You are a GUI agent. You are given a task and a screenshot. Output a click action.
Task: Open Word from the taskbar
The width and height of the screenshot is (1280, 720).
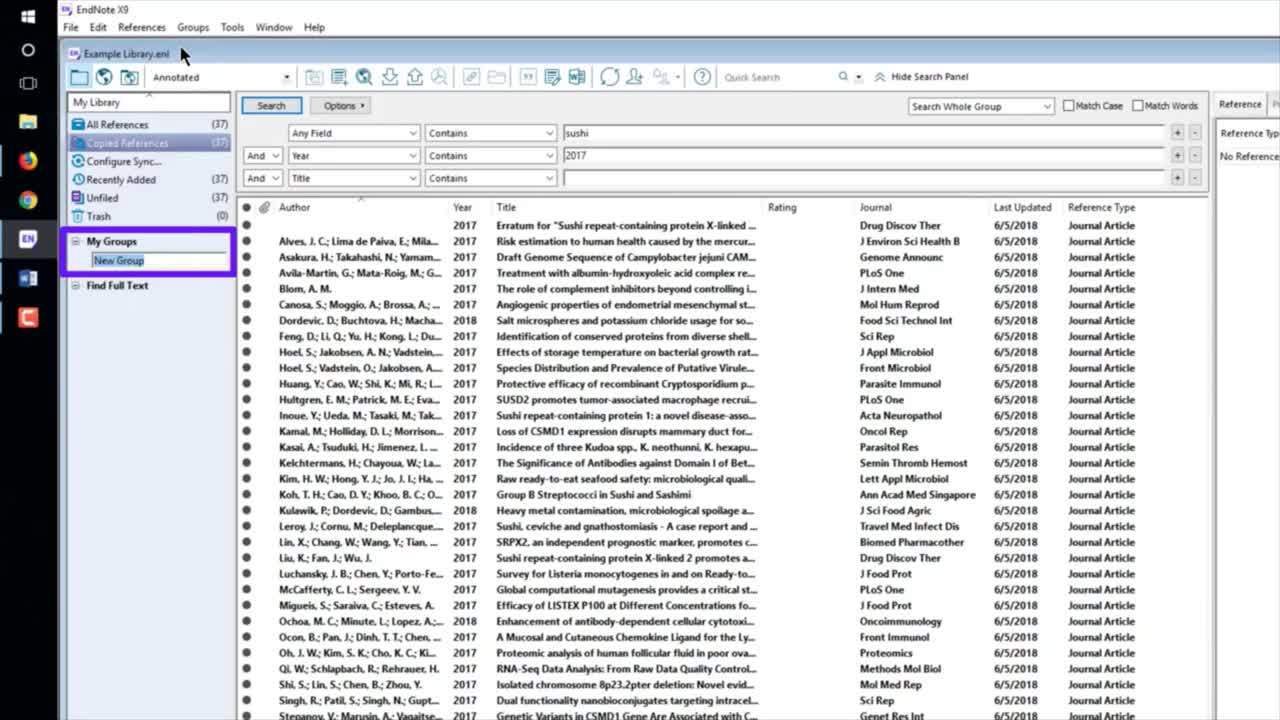(x=28, y=278)
